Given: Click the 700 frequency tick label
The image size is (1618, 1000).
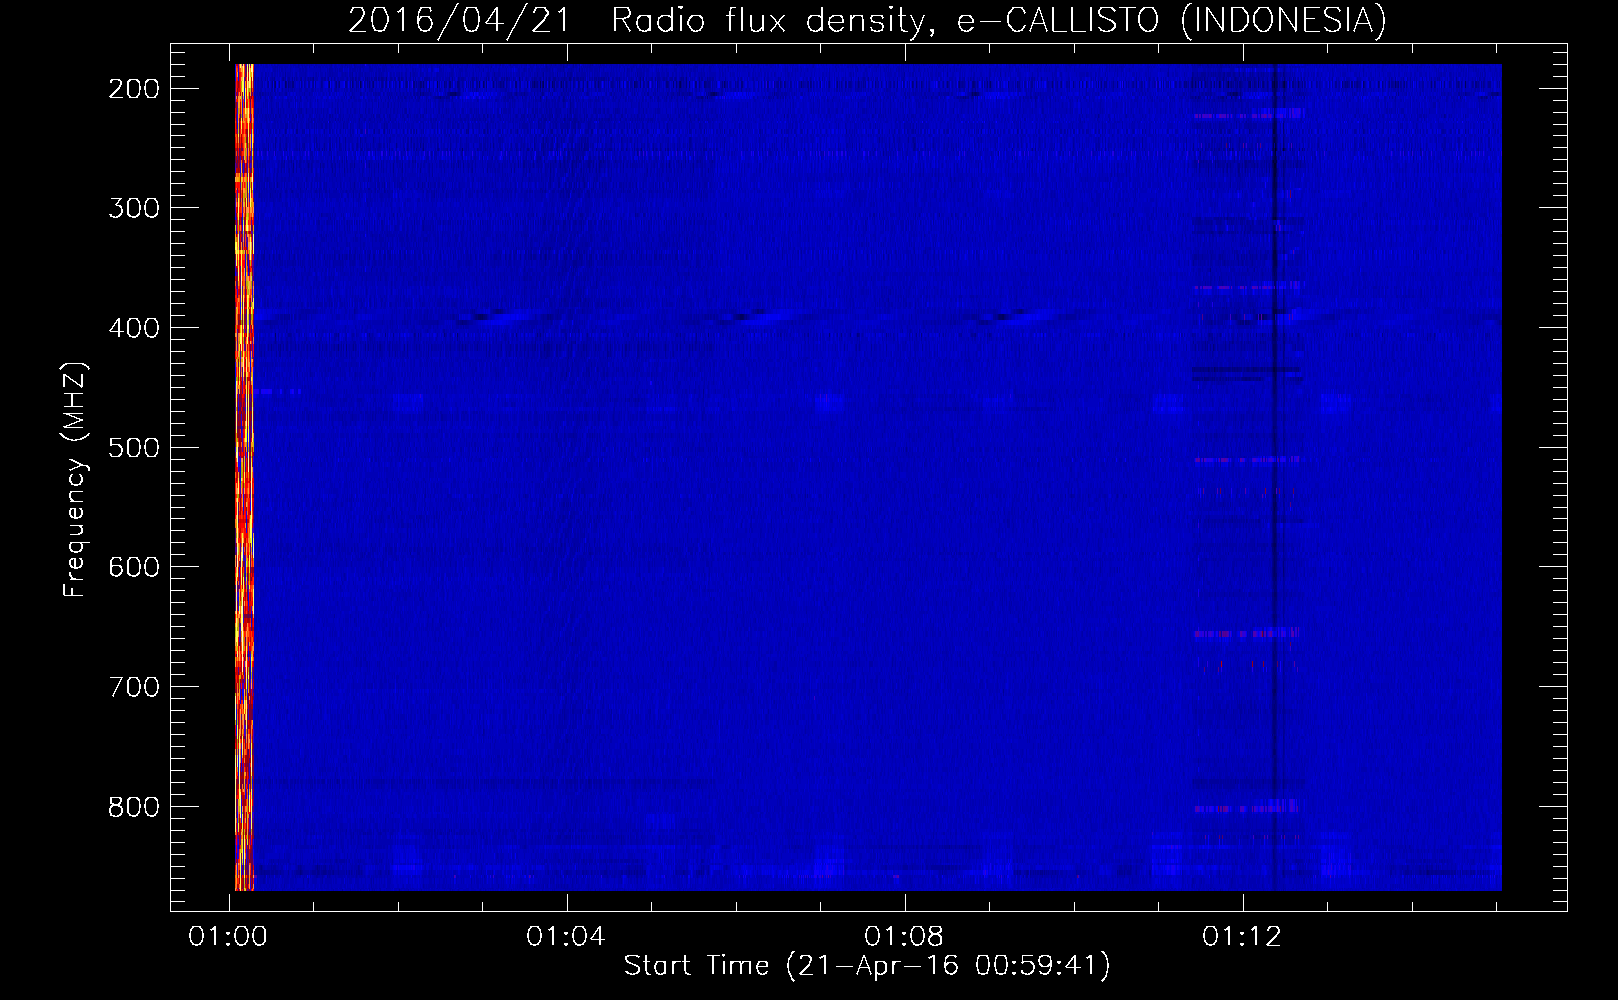Looking at the screenshot, I should [x=133, y=687].
